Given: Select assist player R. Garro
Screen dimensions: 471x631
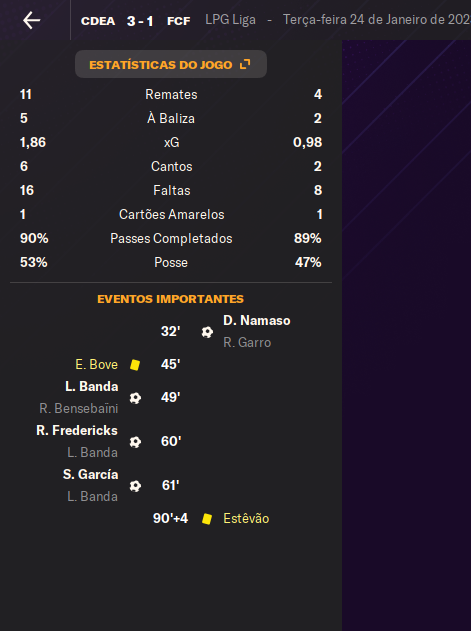Looking at the screenshot, I should pos(247,342).
